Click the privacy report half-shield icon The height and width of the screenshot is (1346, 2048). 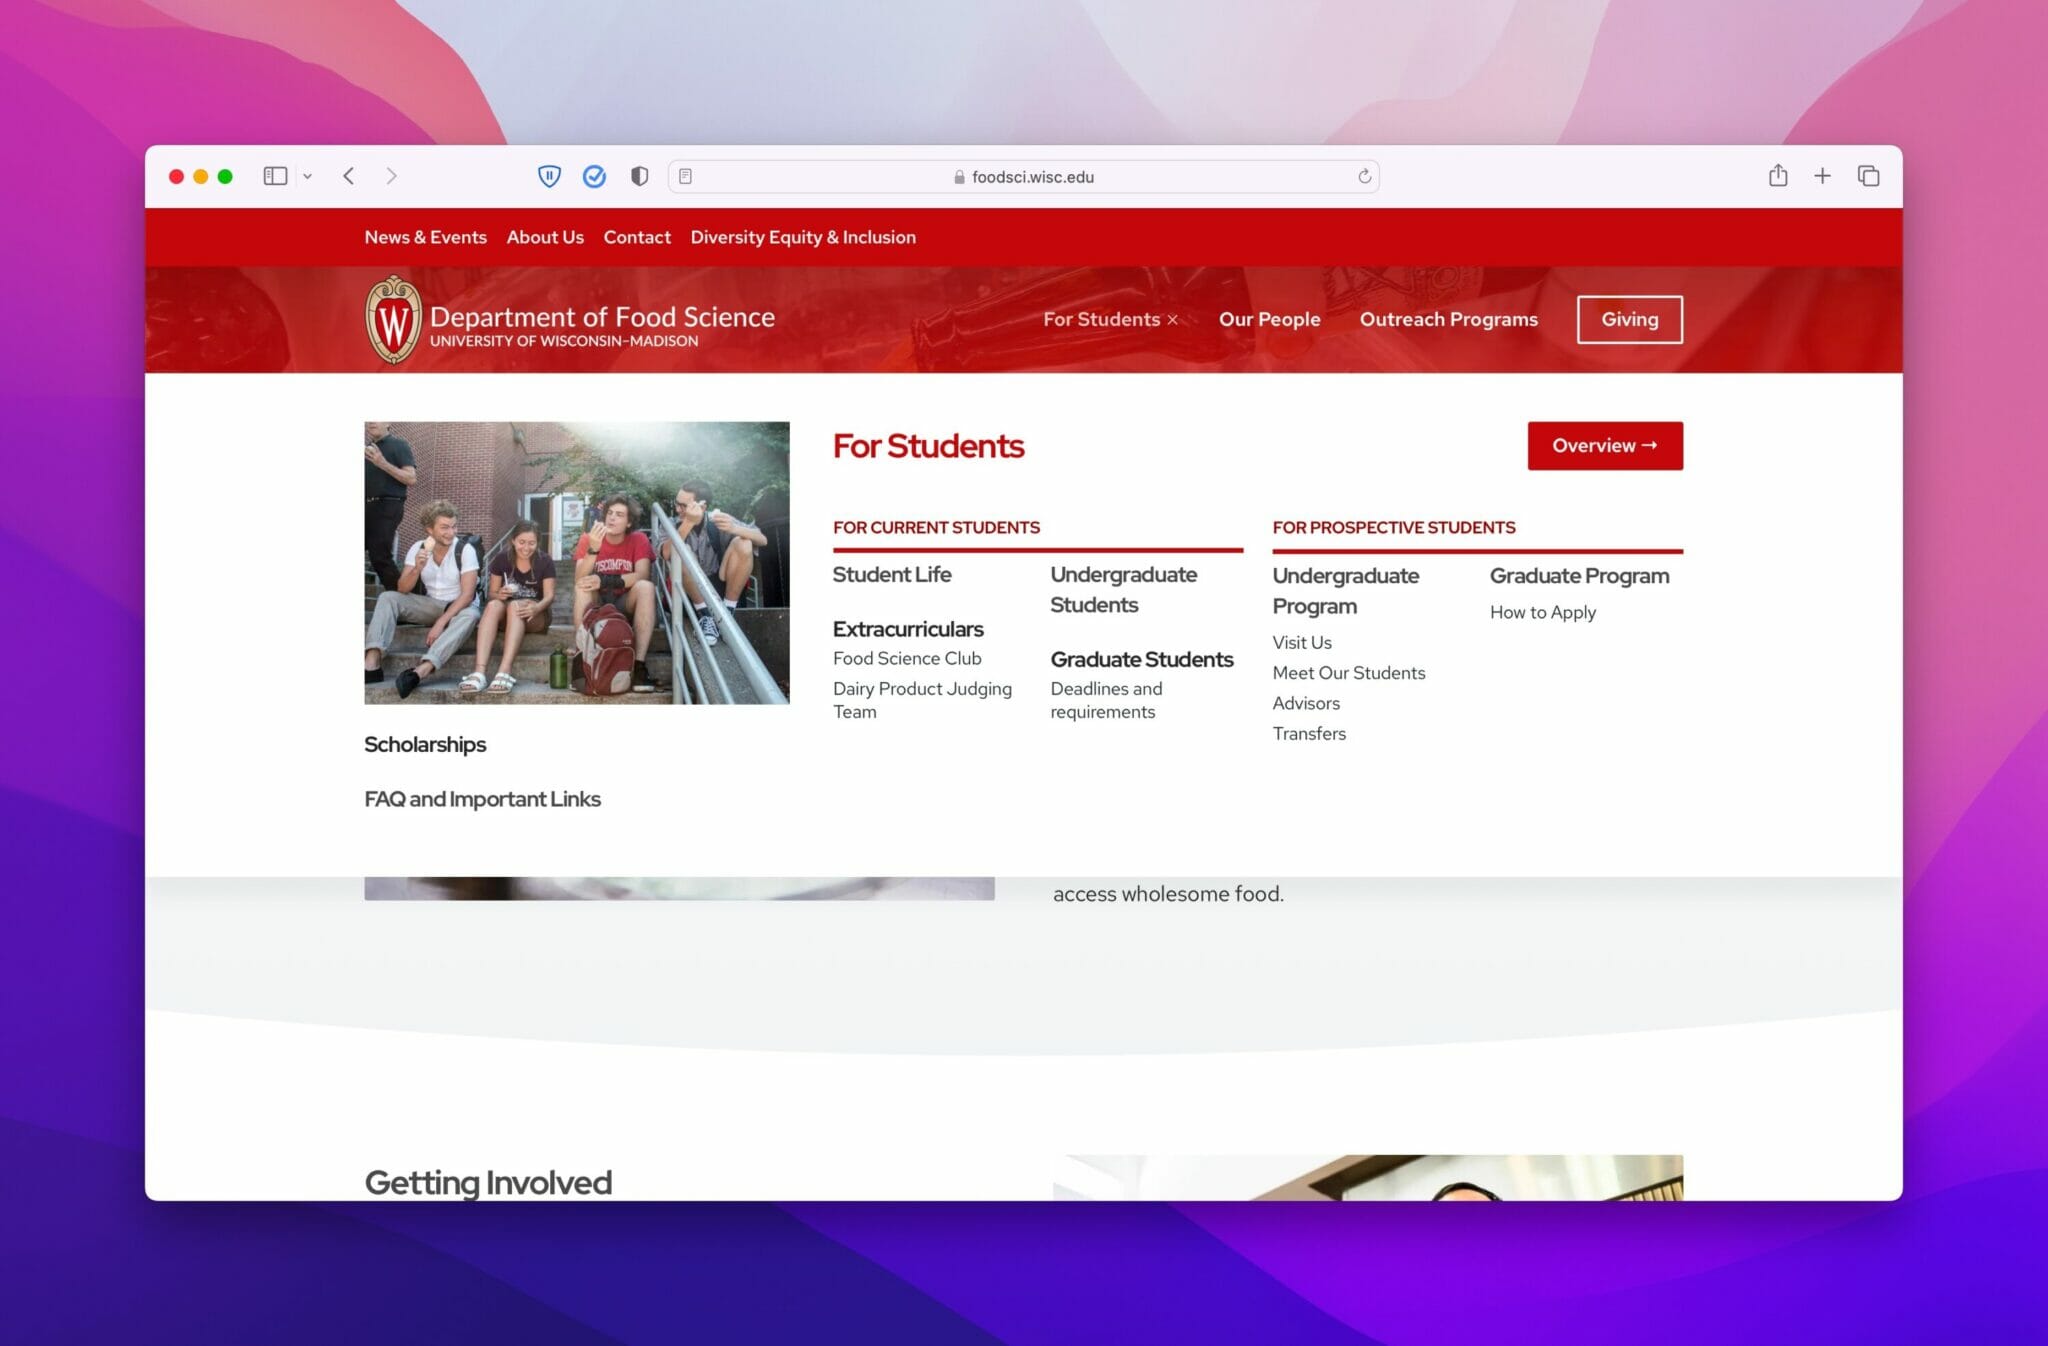(x=639, y=177)
